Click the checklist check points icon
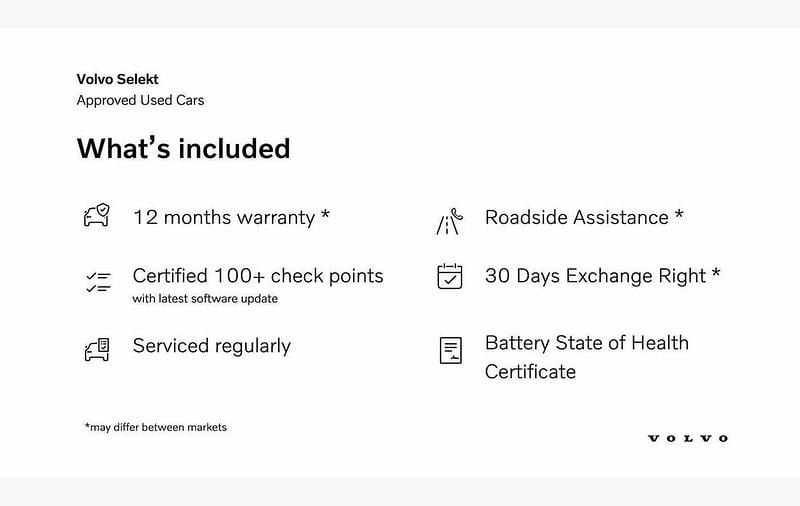The width and height of the screenshot is (800, 506). [97, 282]
